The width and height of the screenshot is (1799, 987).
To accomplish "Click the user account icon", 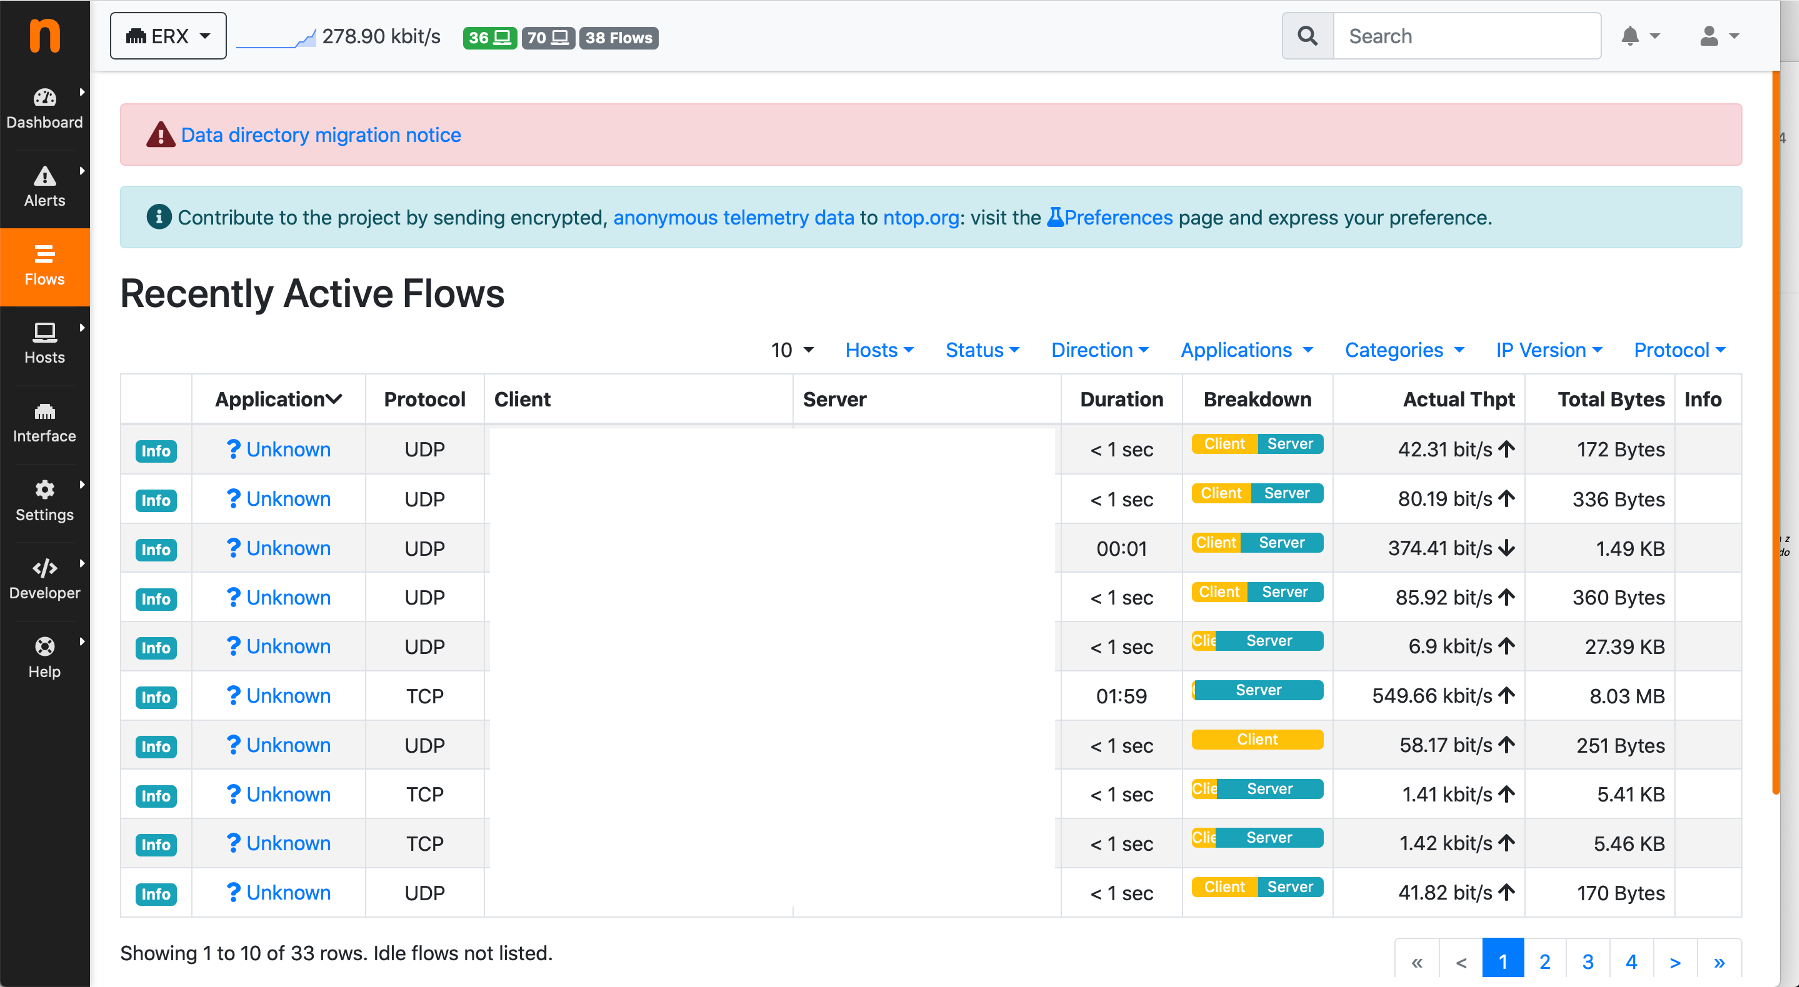I will click(x=1711, y=36).
